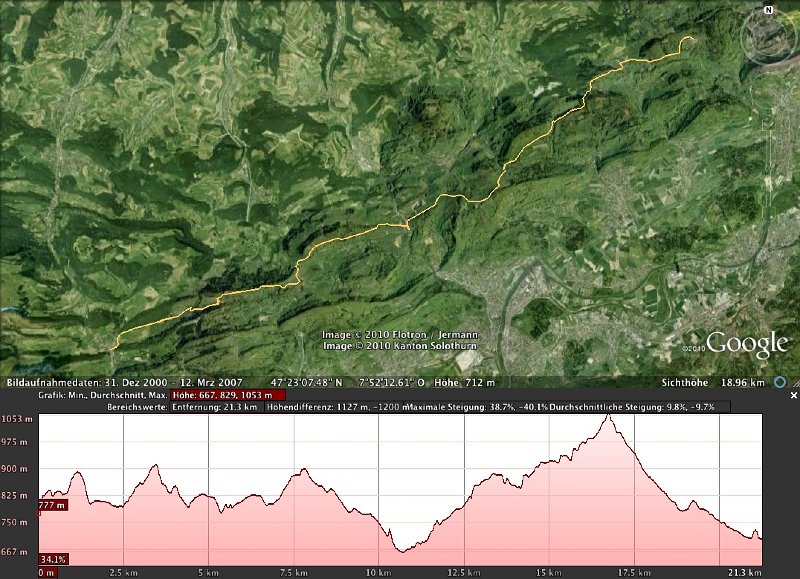Click the Google logo on map
The image size is (800, 579).
click(747, 346)
